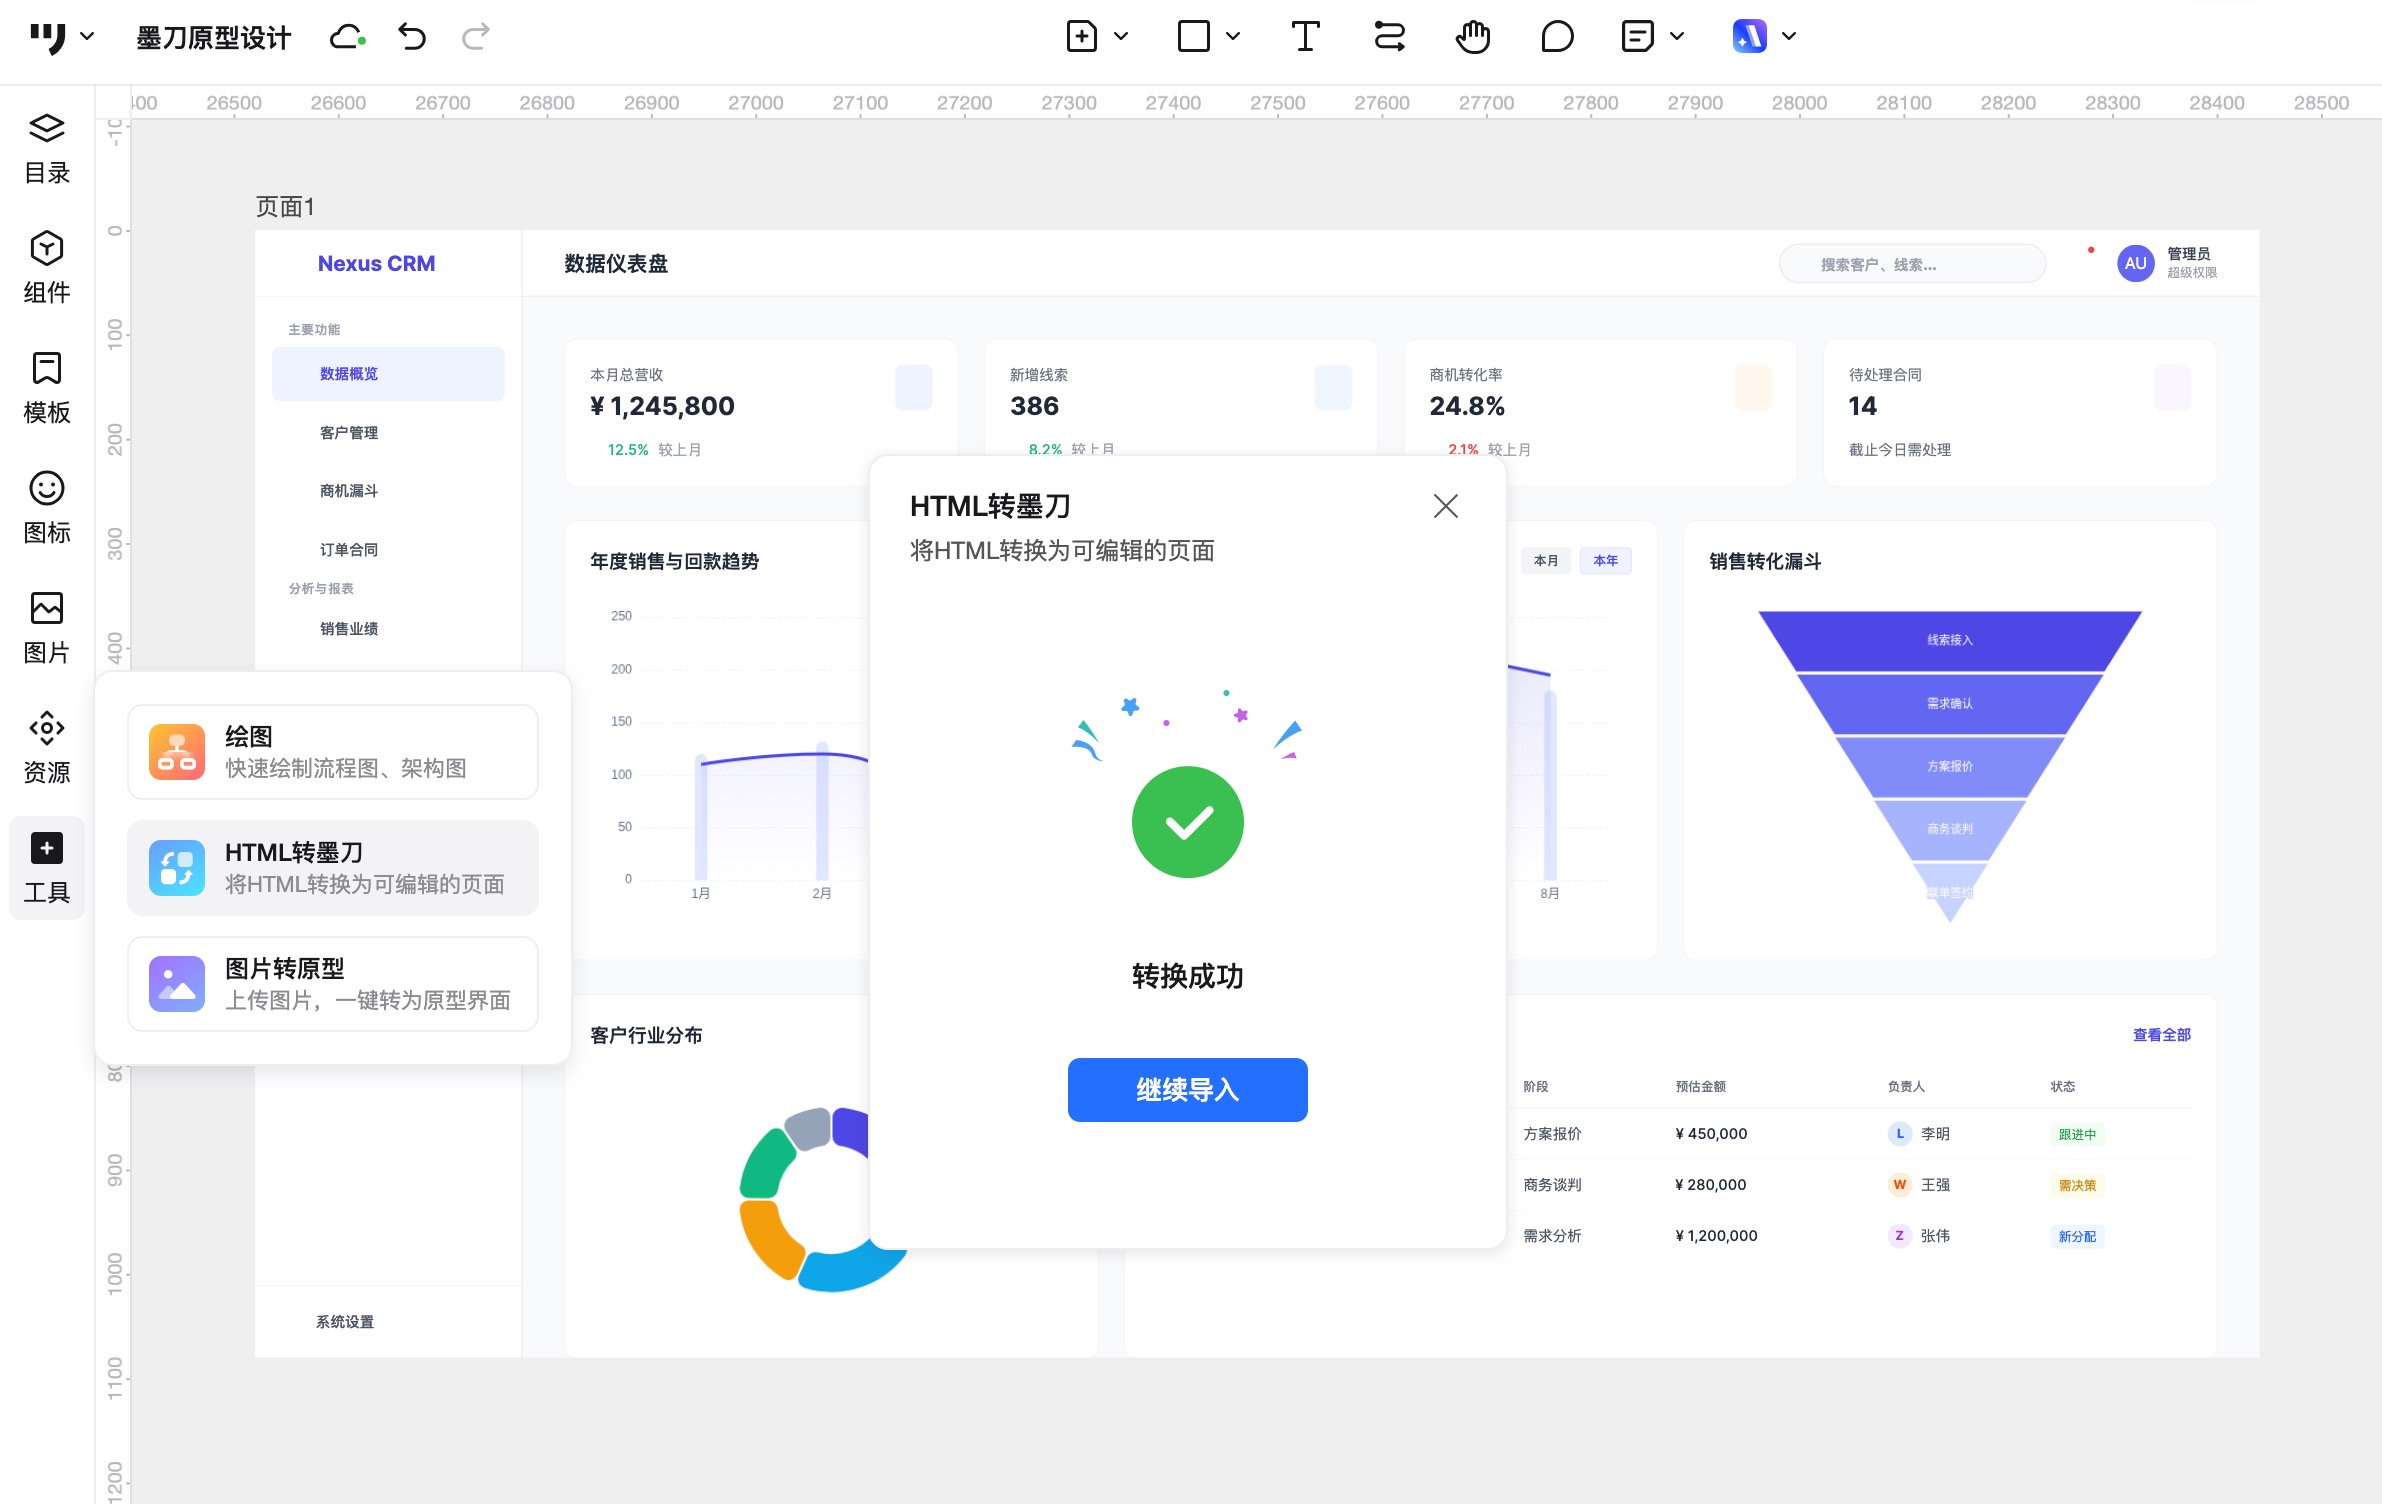
Task: Click the undo arrow
Action: (412, 37)
